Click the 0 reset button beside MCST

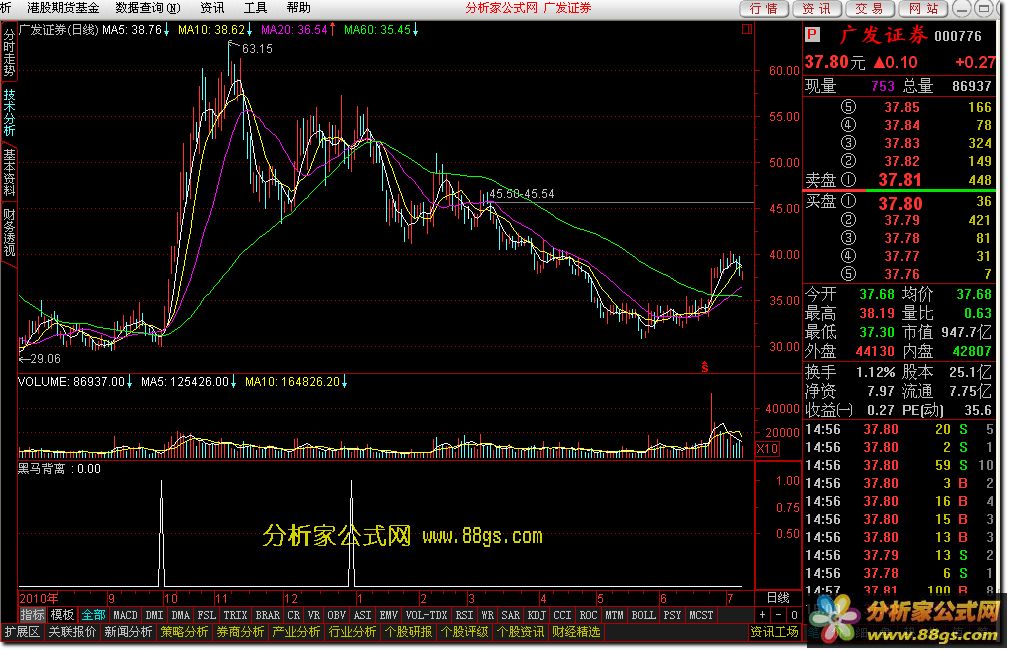click(x=793, y=615)
